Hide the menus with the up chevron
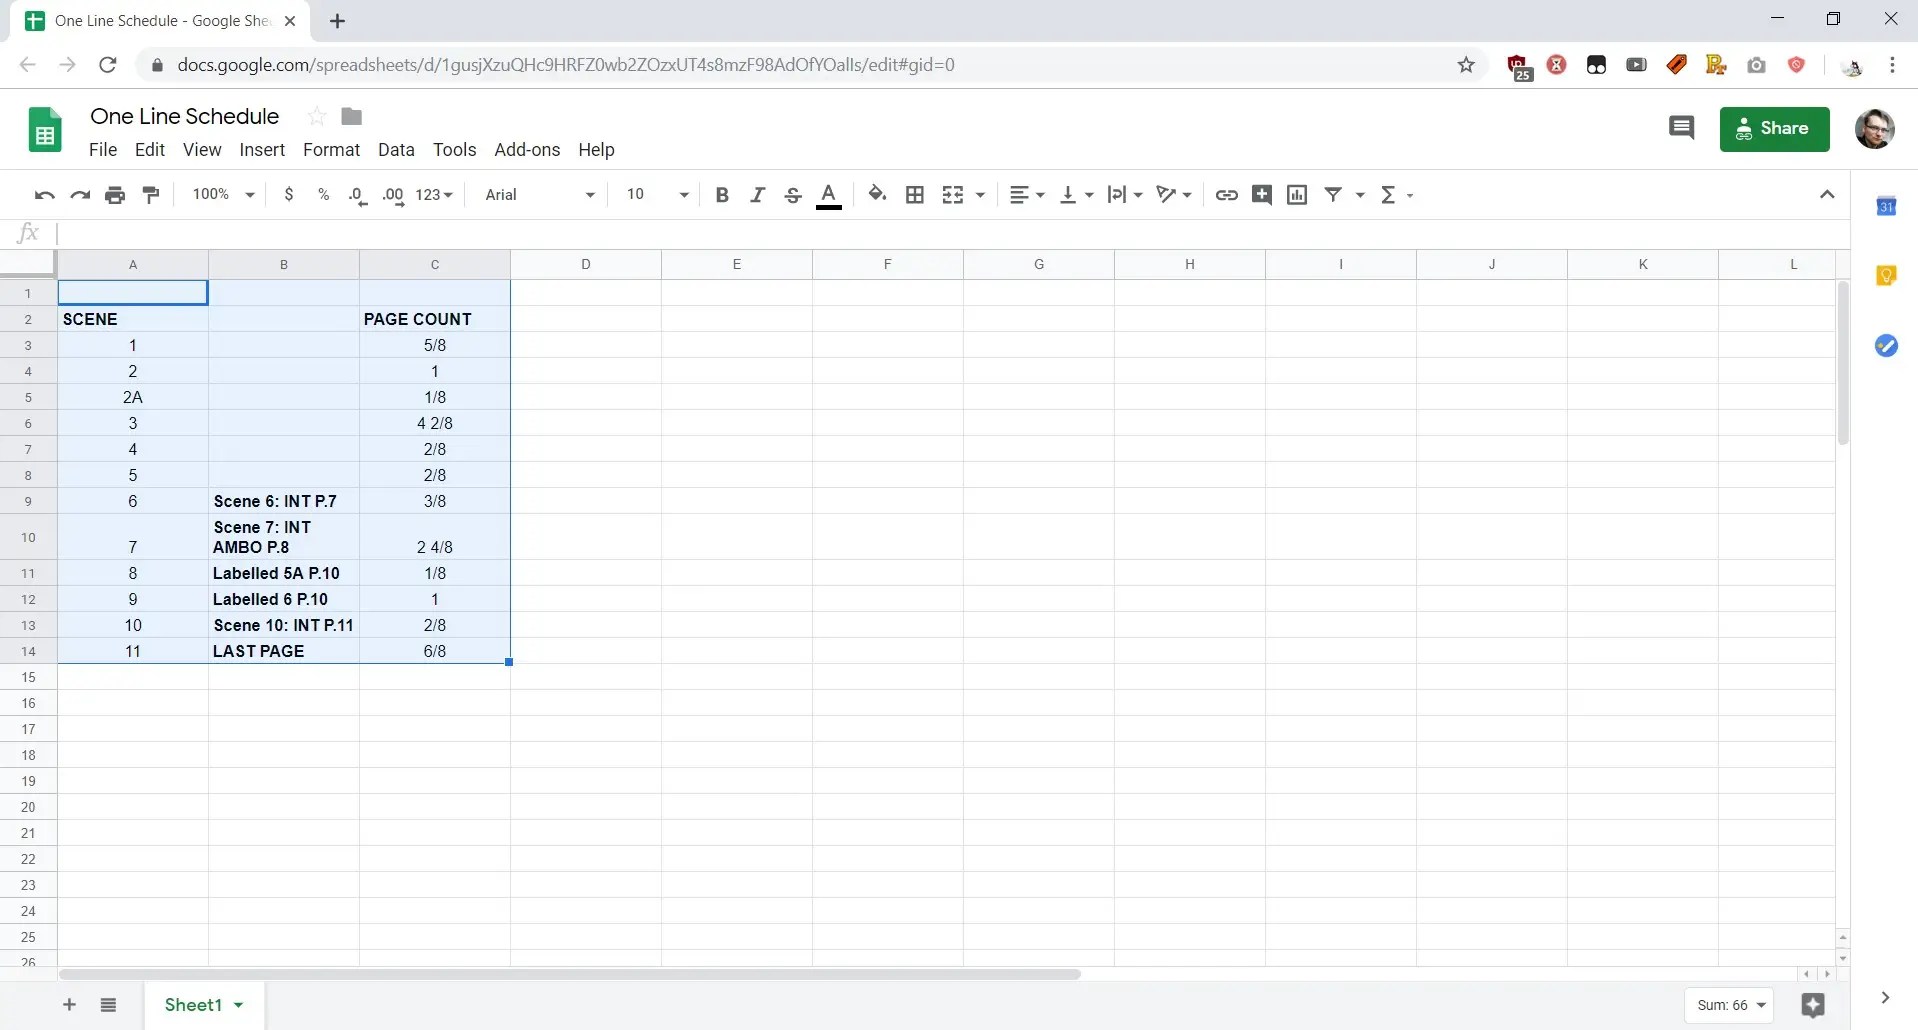The image size is (1918, 1030). pyautogui.click(x=1827, y=195)
